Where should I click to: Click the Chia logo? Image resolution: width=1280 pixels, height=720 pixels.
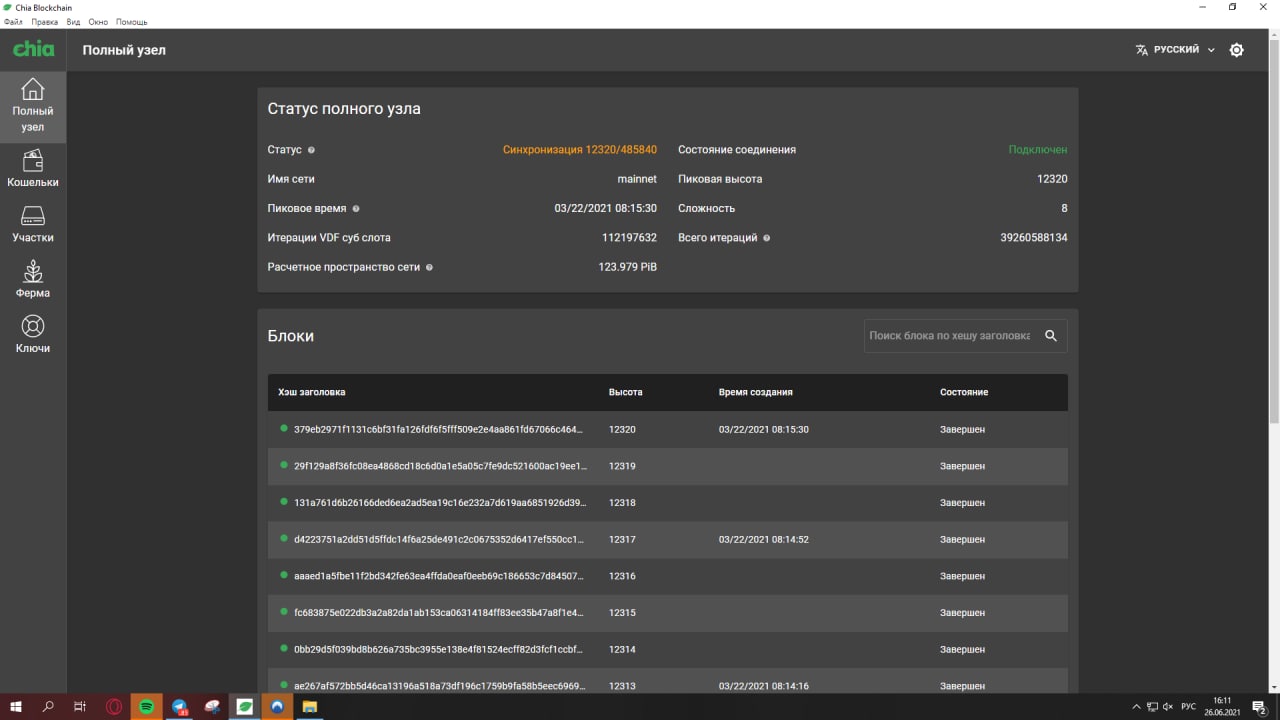click(x=33, y=49)
